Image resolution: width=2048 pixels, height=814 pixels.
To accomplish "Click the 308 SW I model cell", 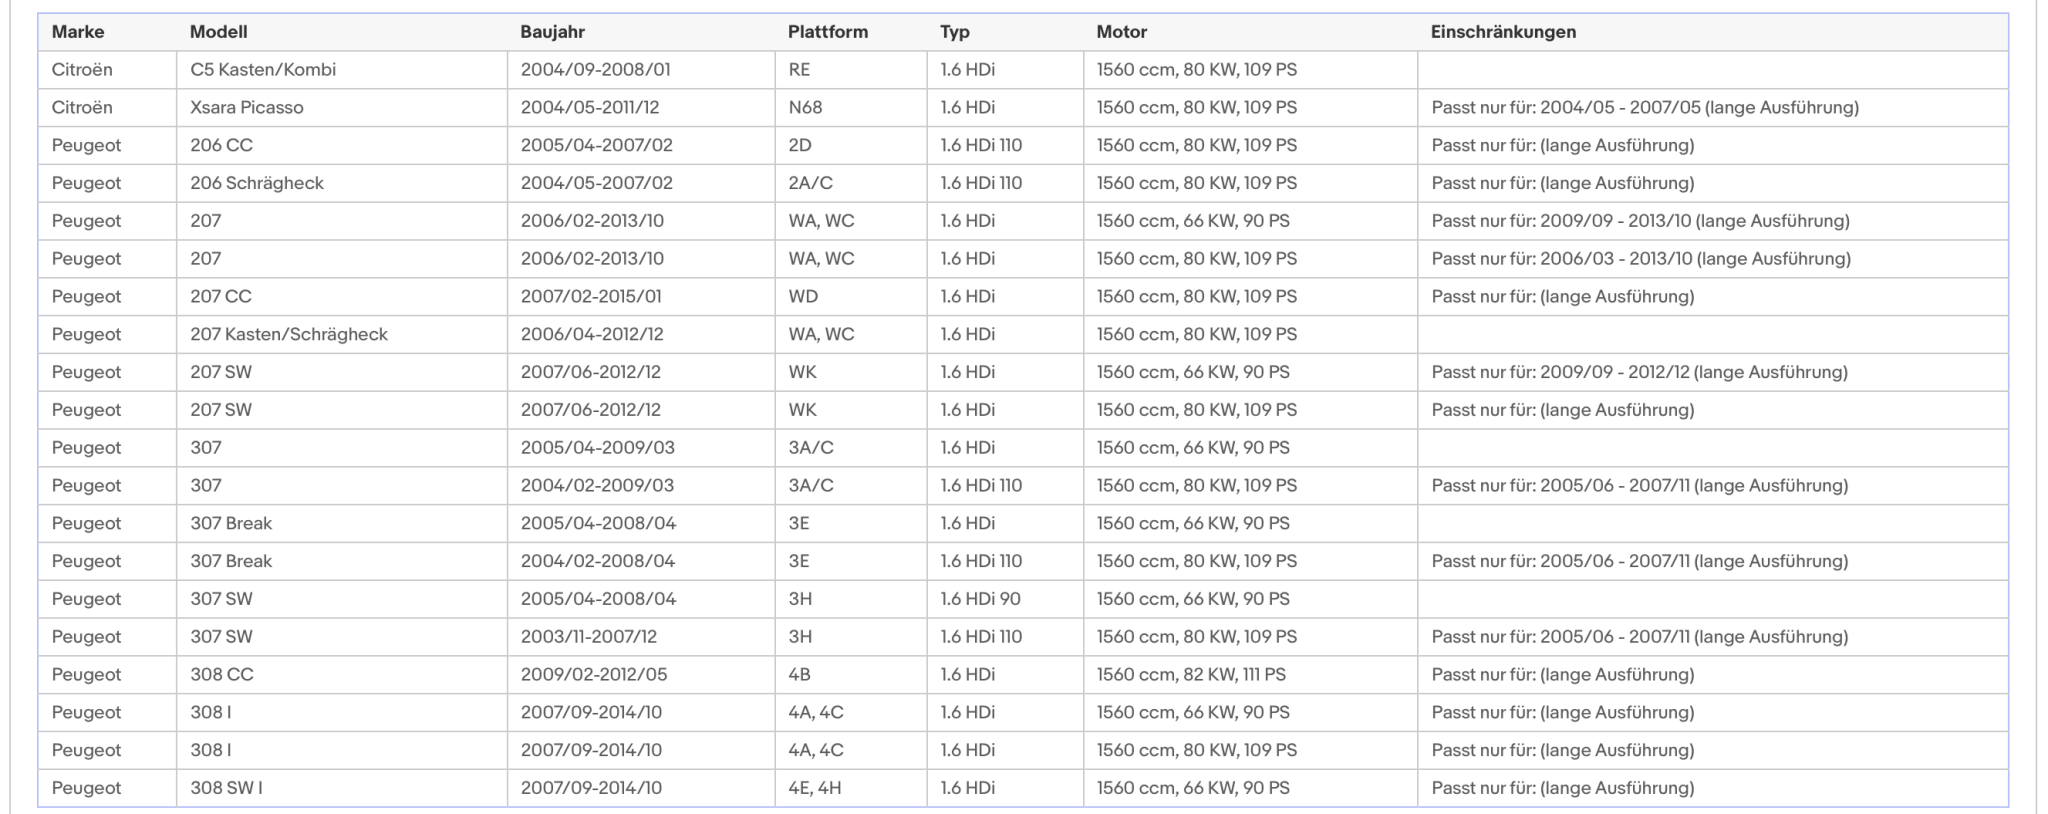I will click(x=342, y=788).
